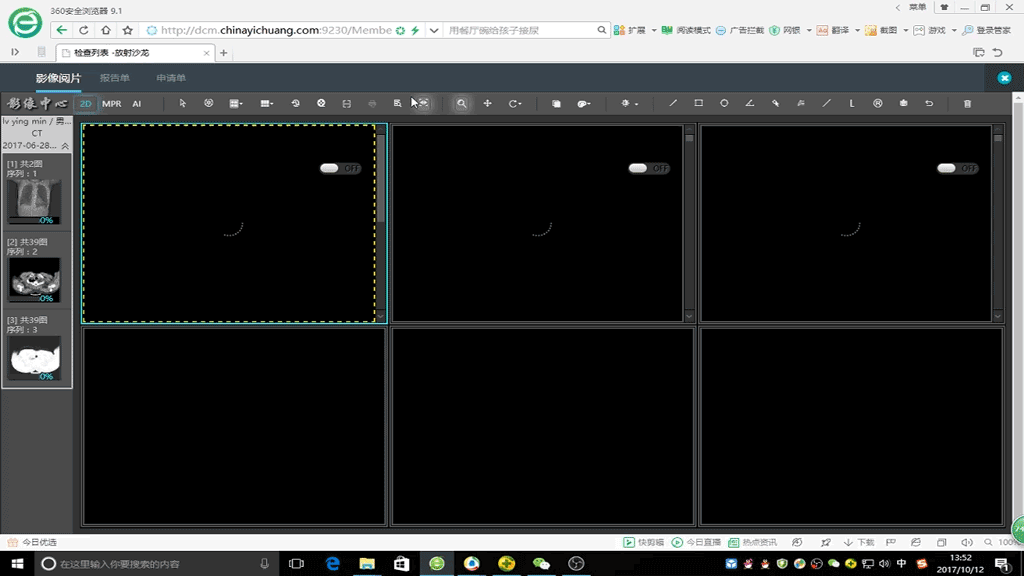
Task: Toggle the OFF switch in middle viewport
Action: pos(648,168)
